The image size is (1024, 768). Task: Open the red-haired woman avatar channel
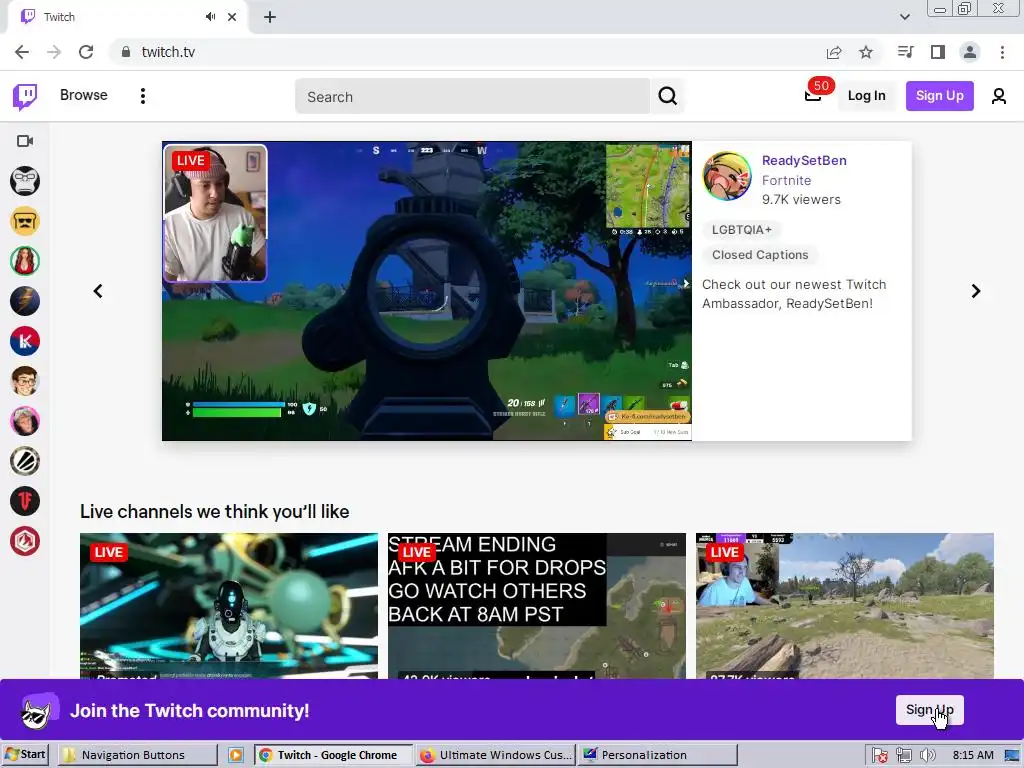pos(25,261)
